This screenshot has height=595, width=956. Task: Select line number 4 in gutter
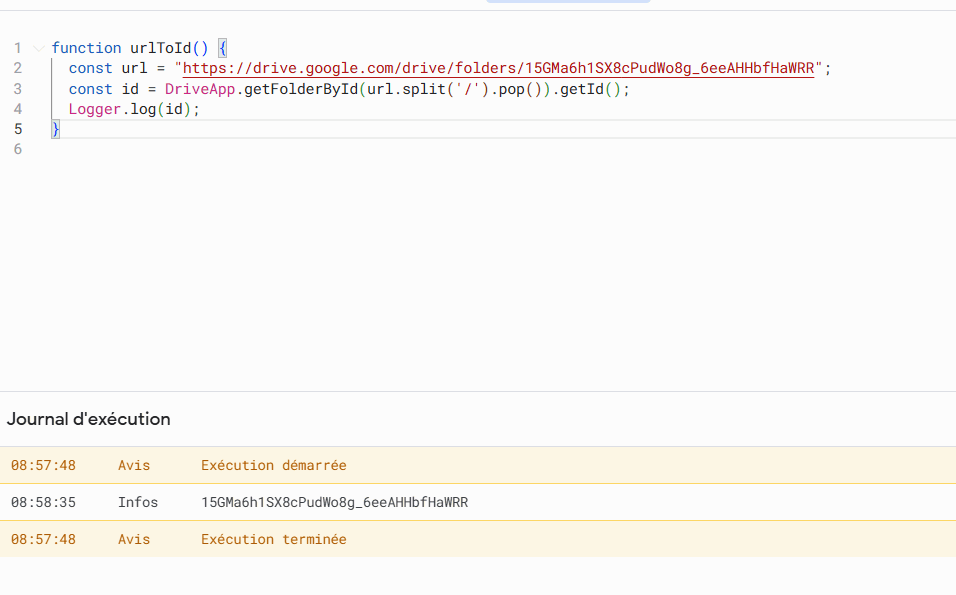point(18,109)
